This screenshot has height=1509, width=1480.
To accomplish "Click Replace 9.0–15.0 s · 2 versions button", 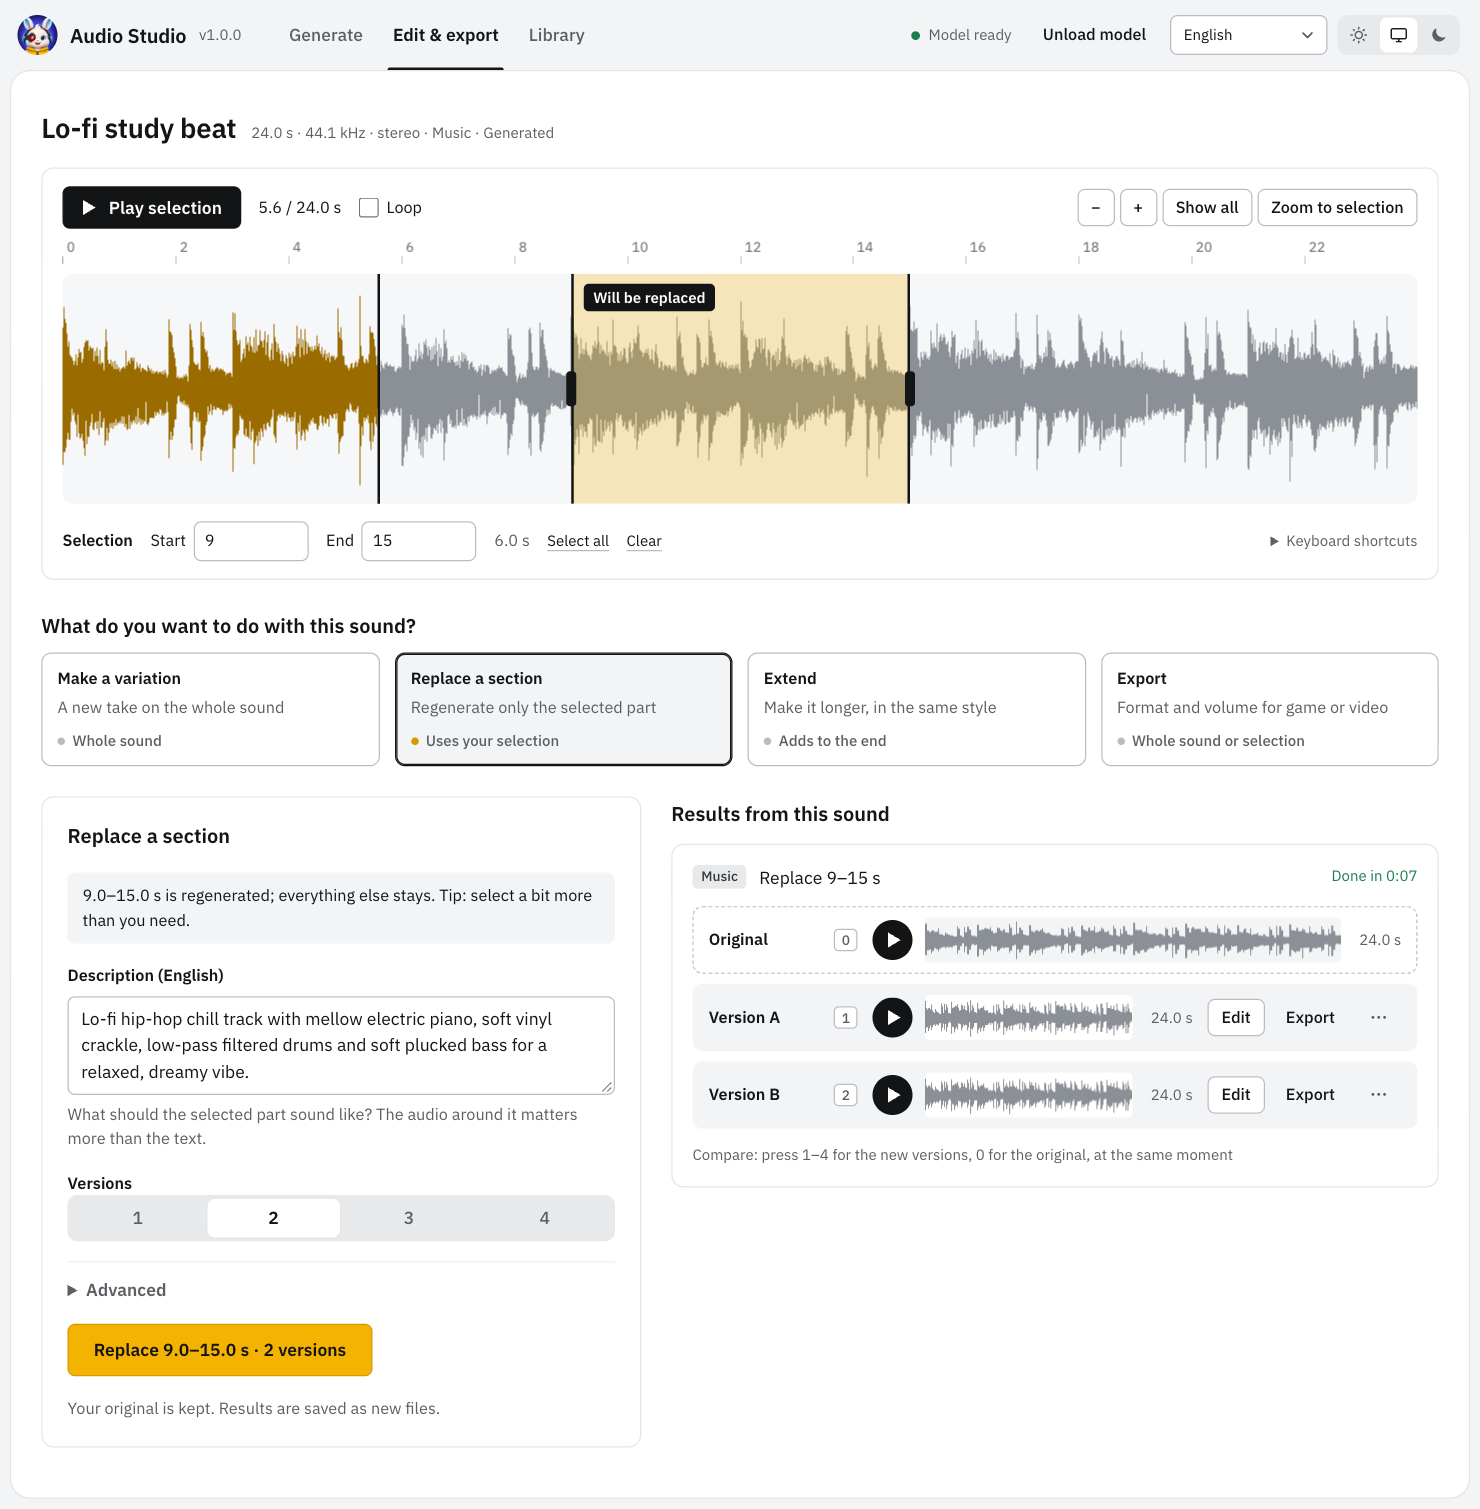I will point(220,1350).
